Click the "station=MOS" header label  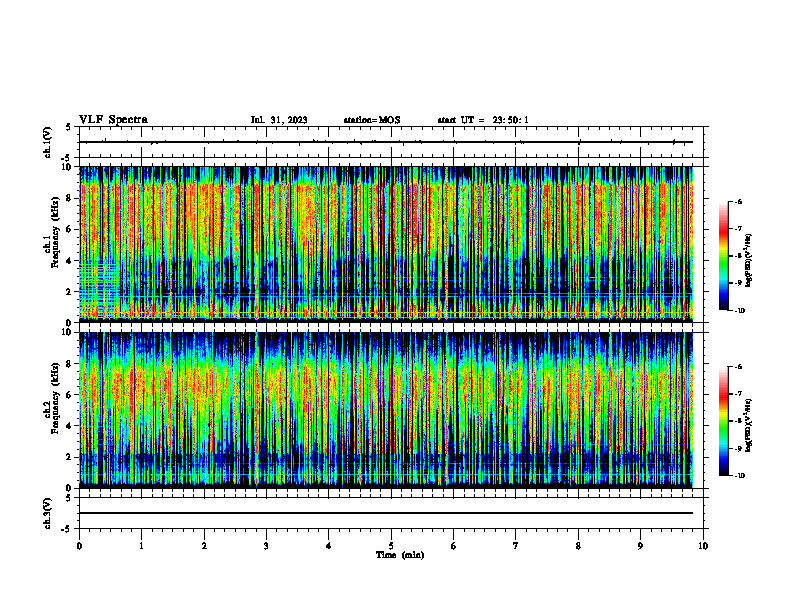click(372, 120)
